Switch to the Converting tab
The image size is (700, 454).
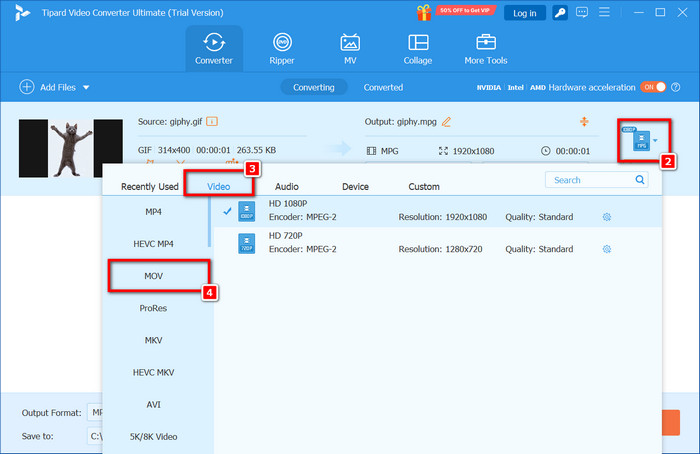tap(314, 87)
